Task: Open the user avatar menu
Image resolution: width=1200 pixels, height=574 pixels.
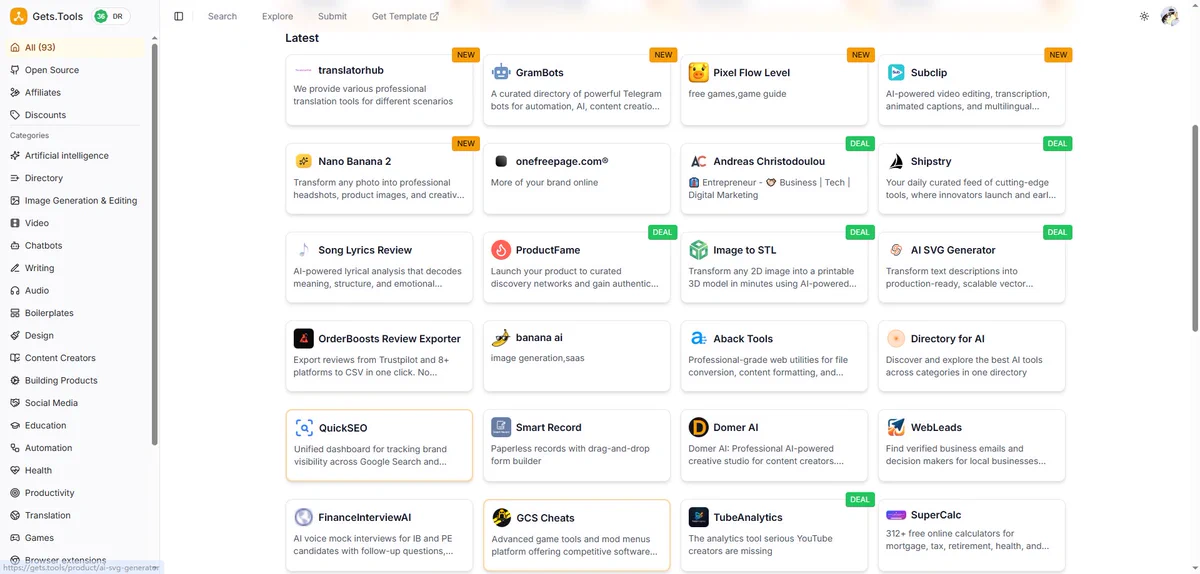Action: pos(1170,16)
